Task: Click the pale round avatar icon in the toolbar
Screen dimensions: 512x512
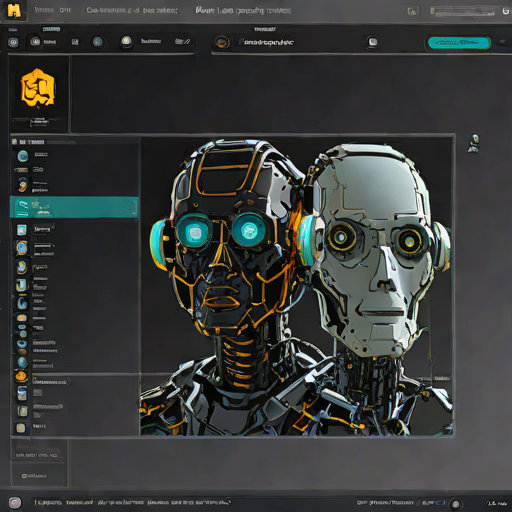Action: (x=126, y=41)
